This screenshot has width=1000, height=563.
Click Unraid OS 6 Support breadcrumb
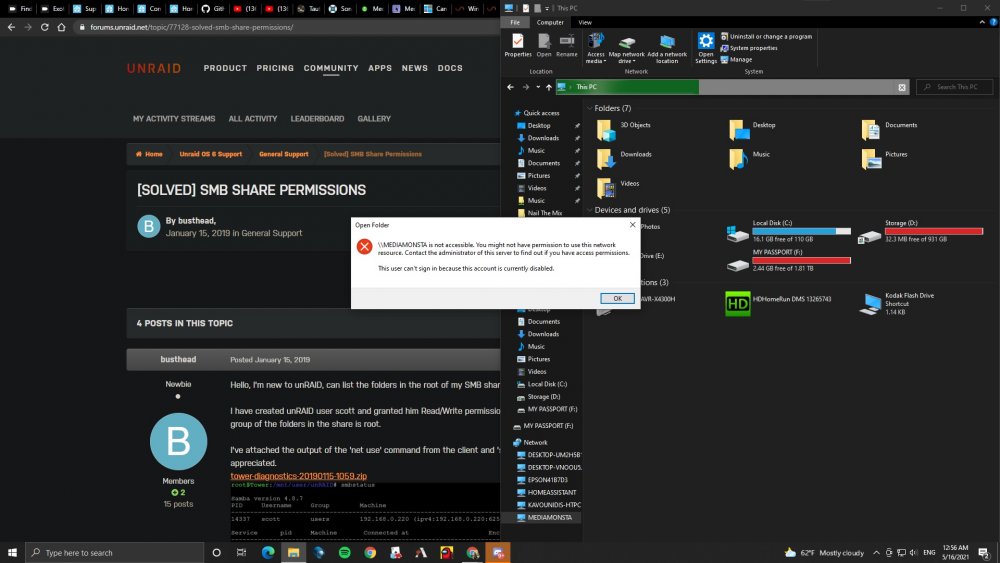[x=210, y=154]
